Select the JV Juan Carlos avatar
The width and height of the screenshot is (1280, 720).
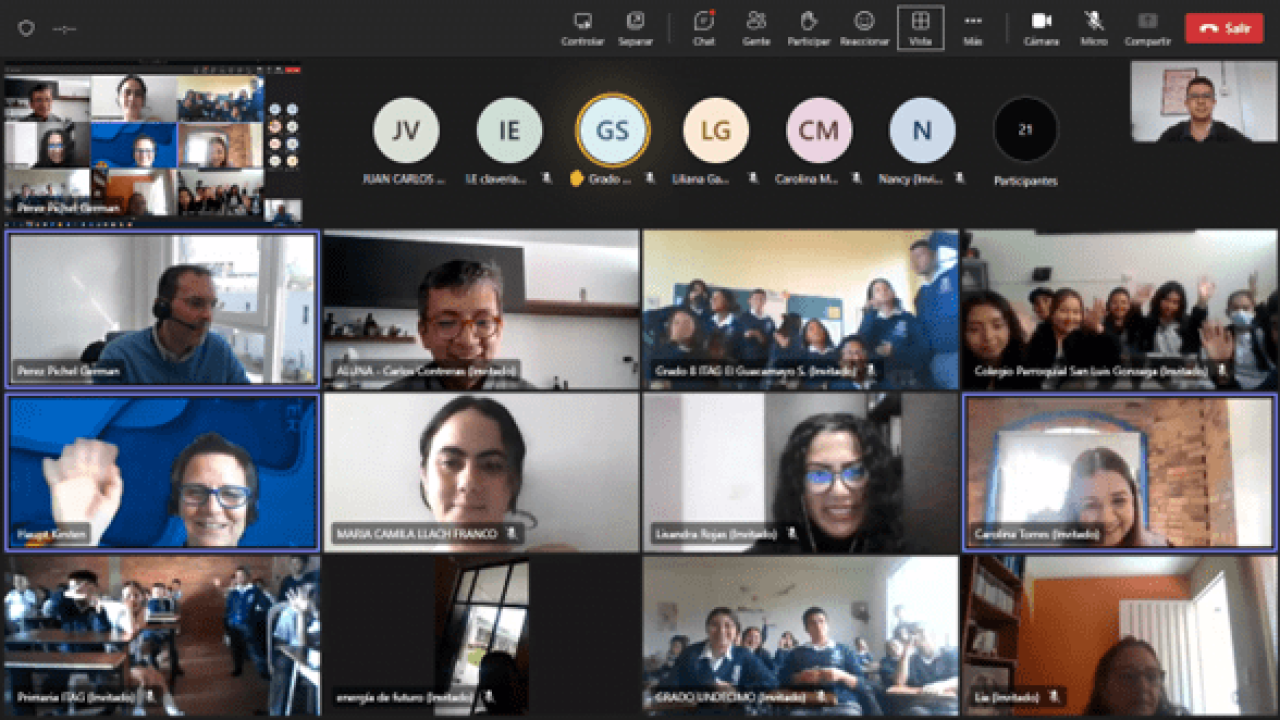tap(405, 130)
